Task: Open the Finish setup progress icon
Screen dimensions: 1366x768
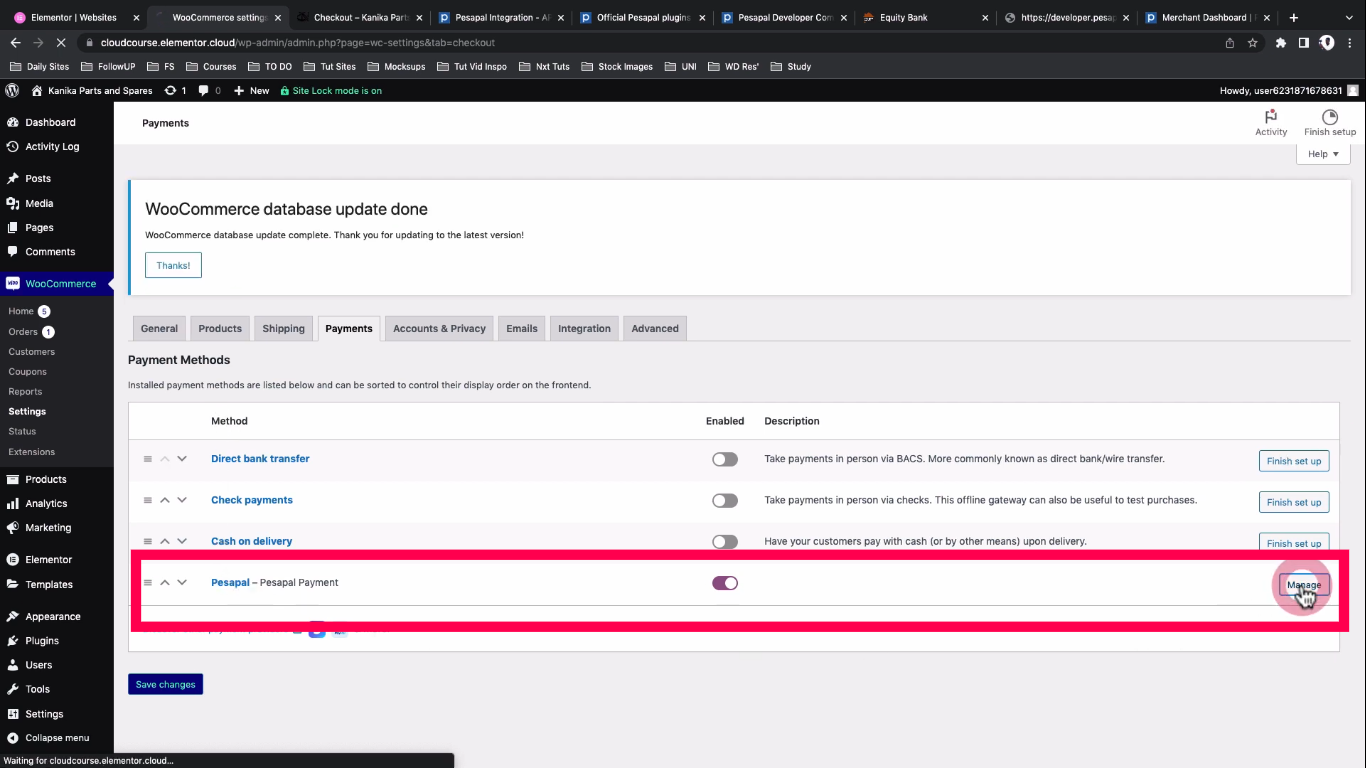Action: (x=1329, y=117)
